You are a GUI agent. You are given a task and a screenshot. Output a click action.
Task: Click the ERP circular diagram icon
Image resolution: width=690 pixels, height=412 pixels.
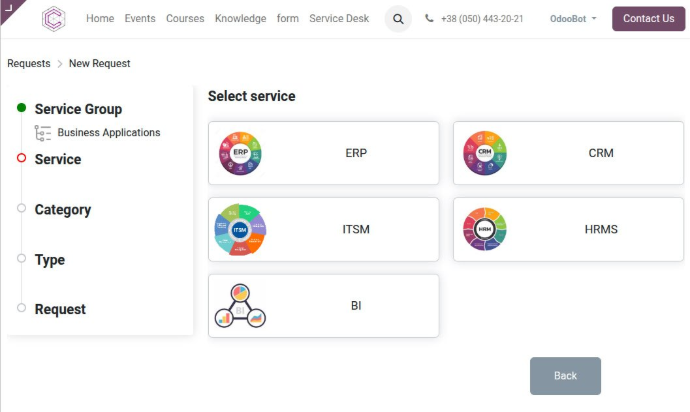[240, 153]
